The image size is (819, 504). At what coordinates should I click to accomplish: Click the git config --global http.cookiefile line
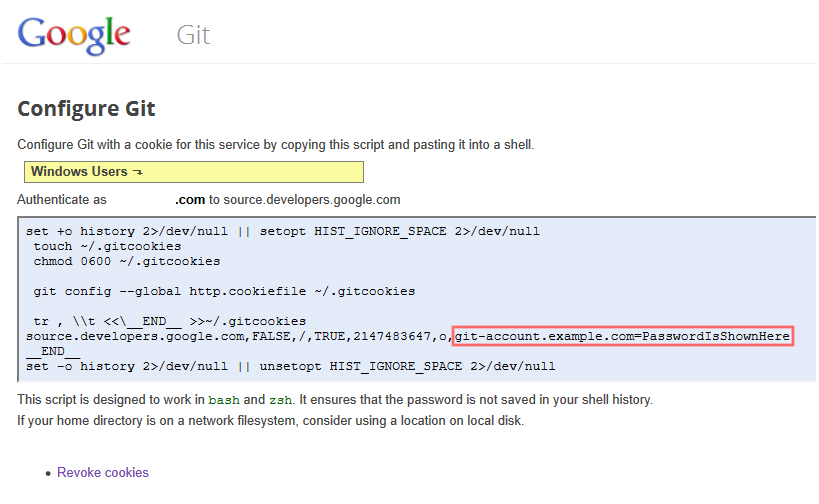(x=224, y=291)
